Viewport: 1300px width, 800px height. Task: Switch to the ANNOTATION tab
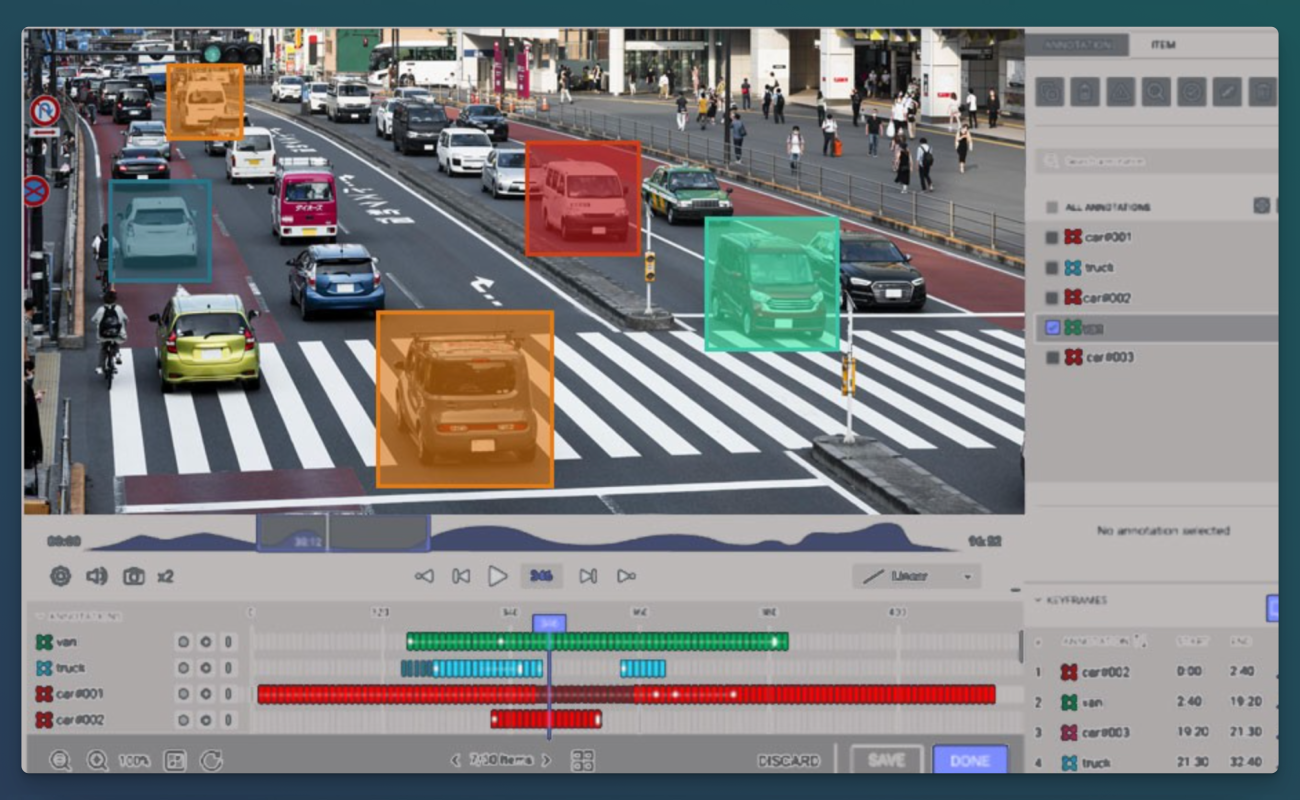coord(1077,45)
